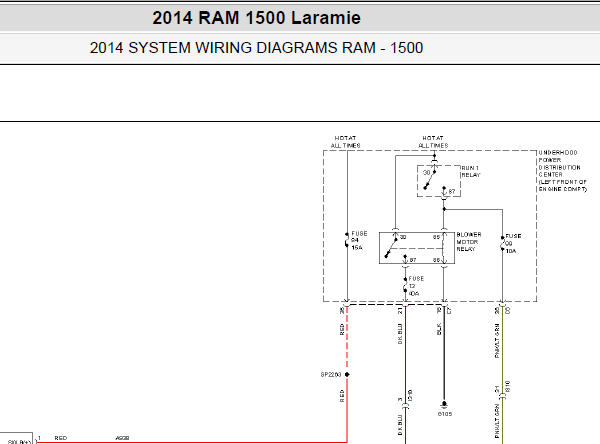Click 'PNK/LT GRN' label just below the distribution center

tap(497, 341)
